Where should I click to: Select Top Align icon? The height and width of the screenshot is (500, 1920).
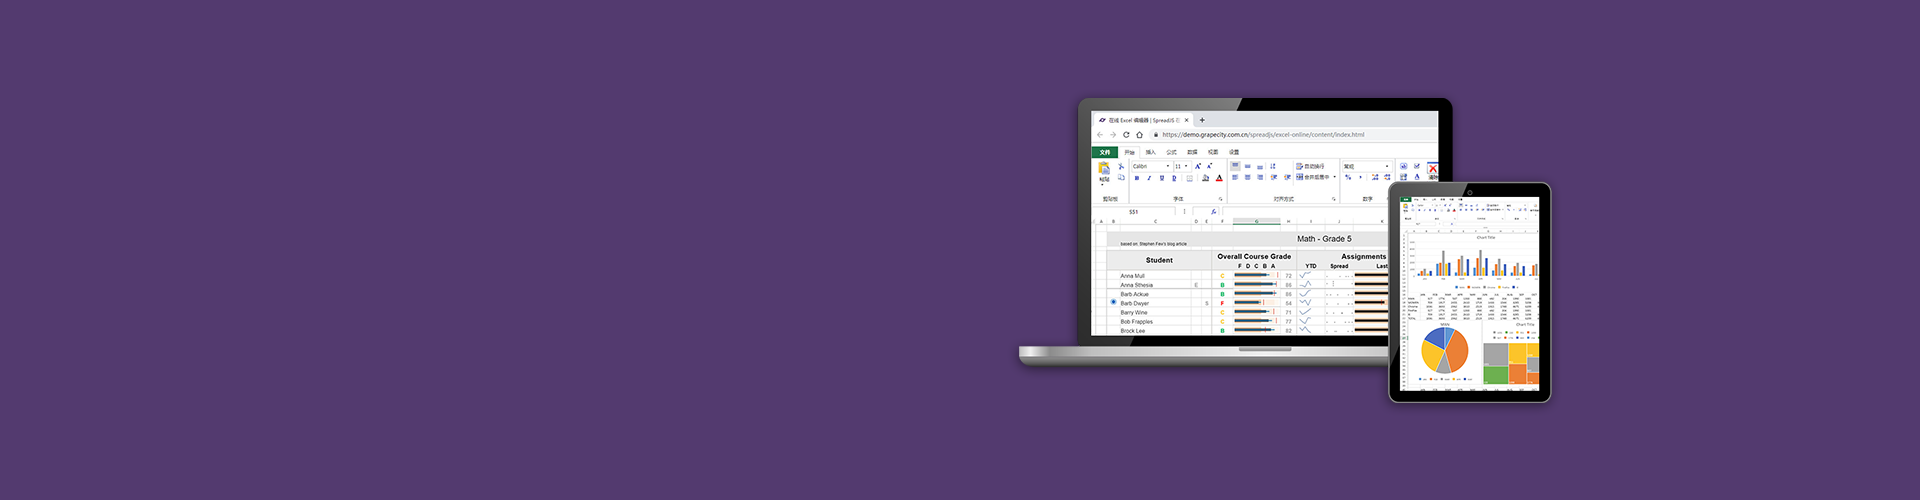pyautogui.click(x=1235, y=166)
